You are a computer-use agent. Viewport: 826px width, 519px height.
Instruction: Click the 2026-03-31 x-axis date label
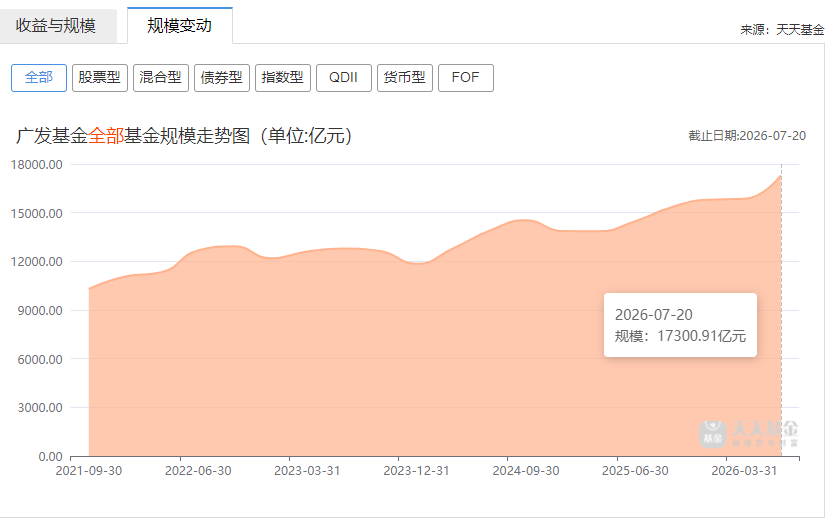[x=744, y=471]
